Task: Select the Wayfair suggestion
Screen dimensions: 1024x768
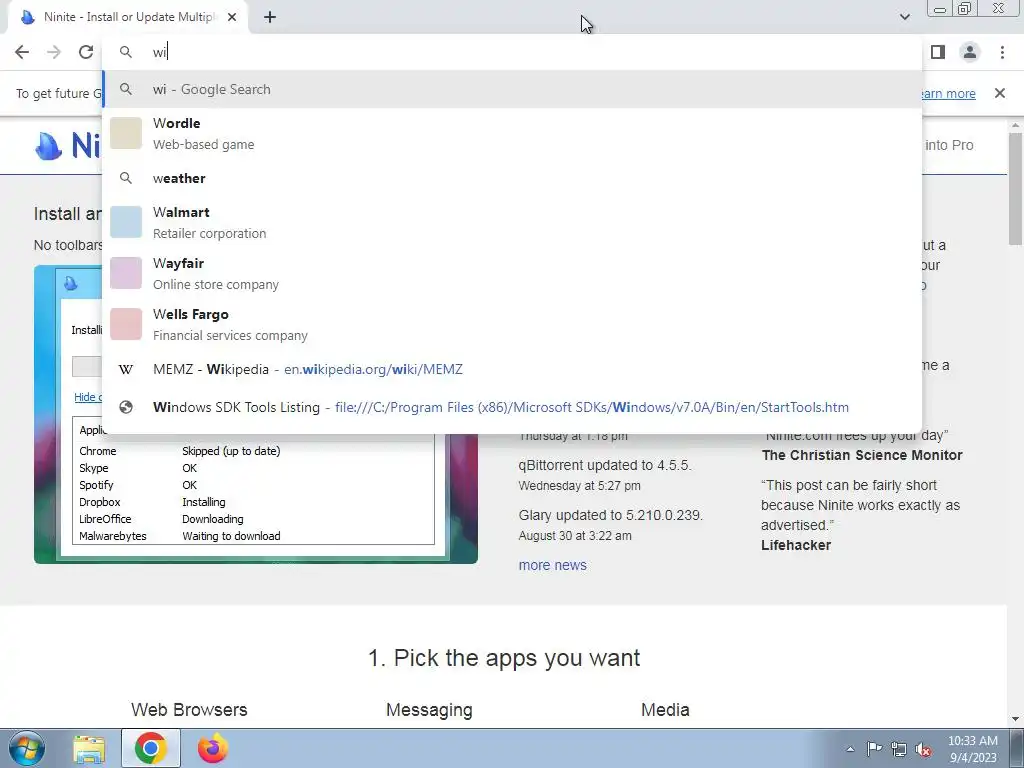Action: coord(512,273)
